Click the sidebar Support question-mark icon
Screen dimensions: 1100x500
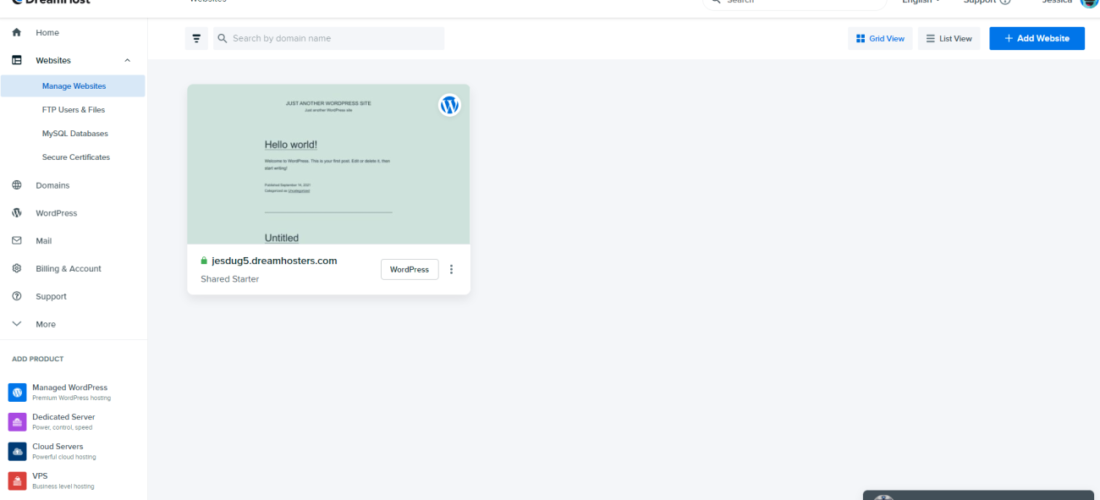(17, 296)
